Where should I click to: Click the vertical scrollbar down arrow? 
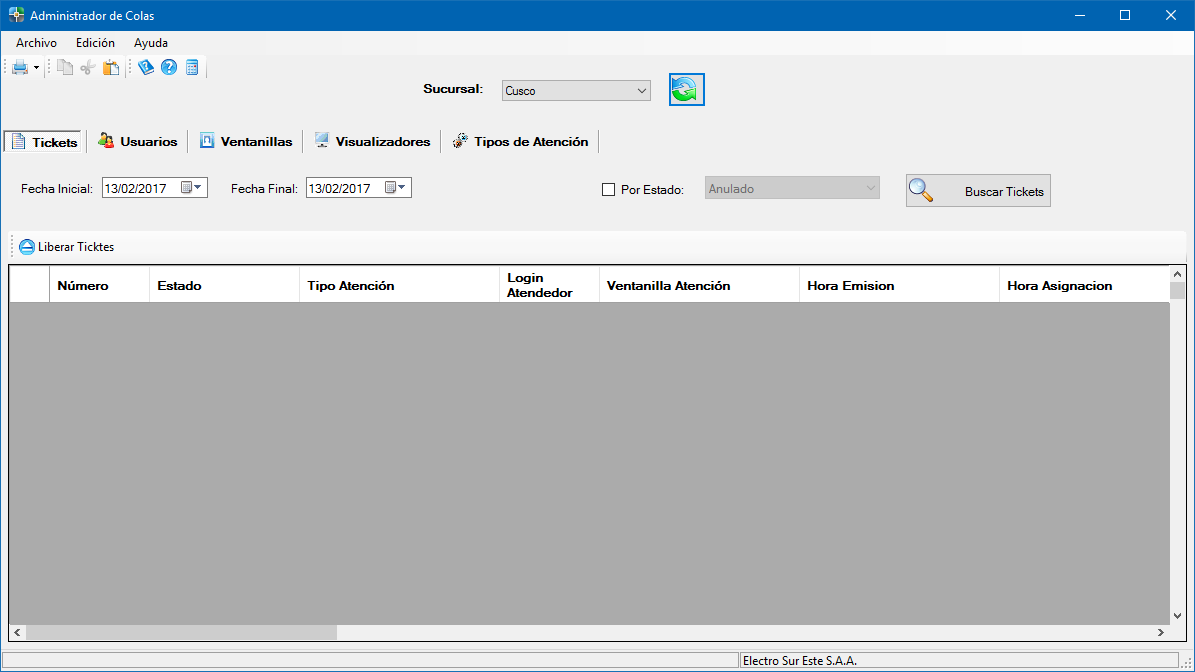click(1177, 616)
